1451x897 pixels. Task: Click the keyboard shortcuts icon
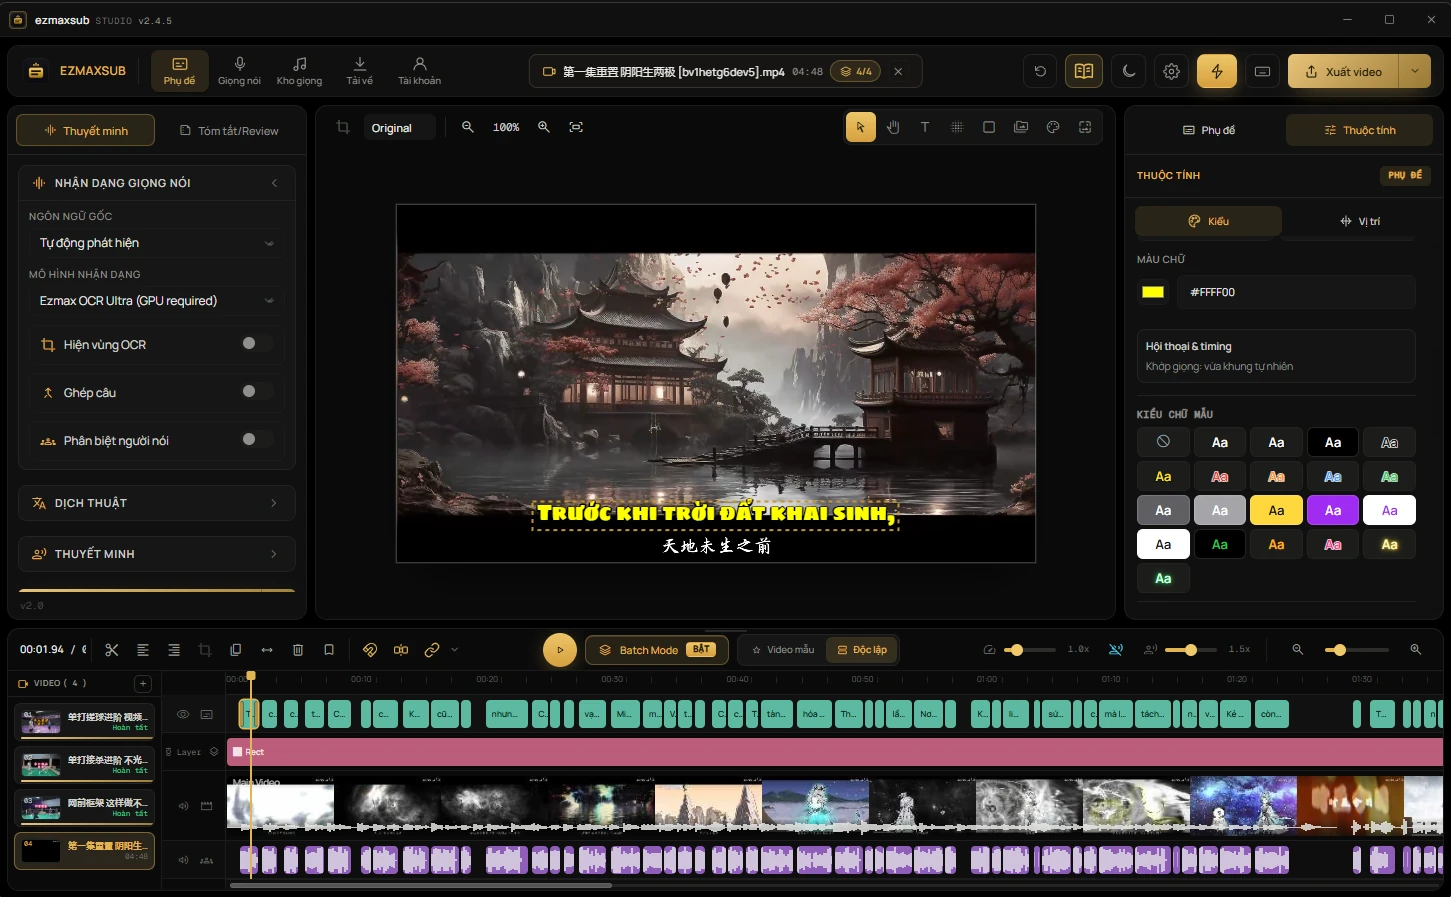pyautogui.click(x=1263, y=71)
